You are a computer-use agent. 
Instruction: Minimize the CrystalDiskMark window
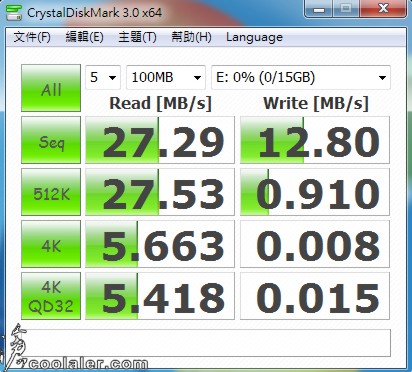click(318, 9)
